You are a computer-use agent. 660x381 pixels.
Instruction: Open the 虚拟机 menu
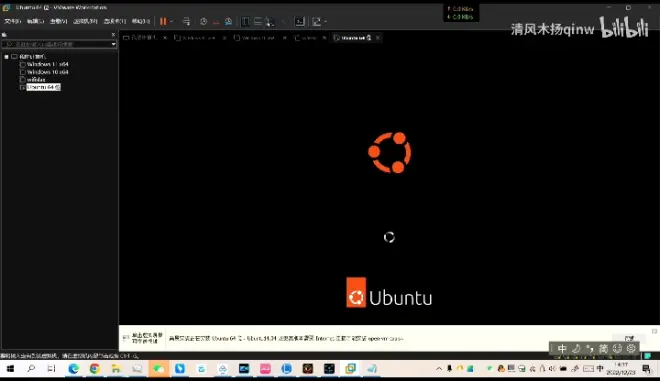point(85,21)
